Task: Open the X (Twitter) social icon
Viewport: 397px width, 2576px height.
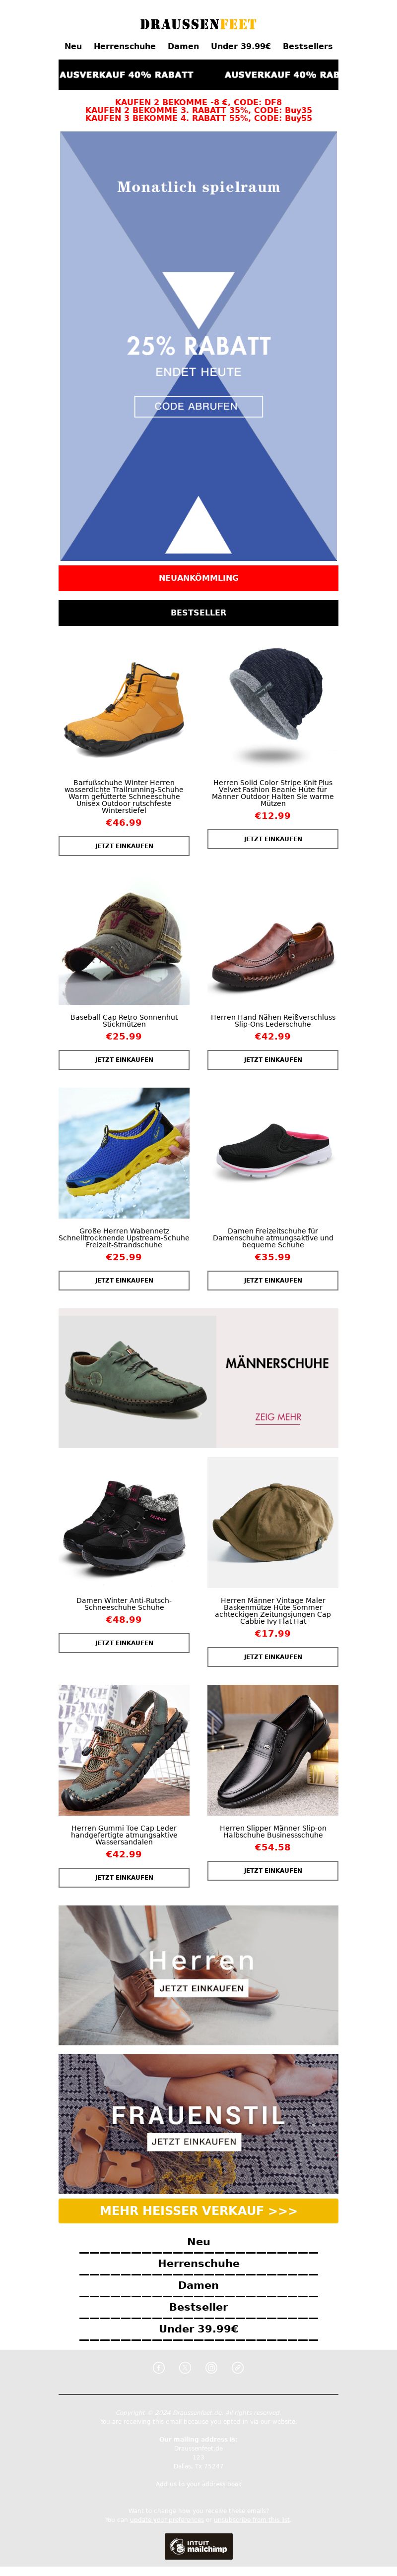Action: [x=185, y=2367]
